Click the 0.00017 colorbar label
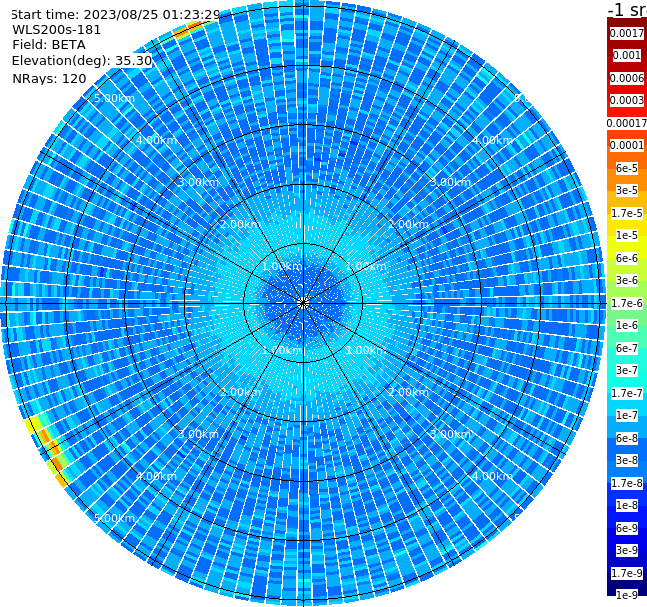Viewport: 647px width, 607px height. click(x=627, y=123)
